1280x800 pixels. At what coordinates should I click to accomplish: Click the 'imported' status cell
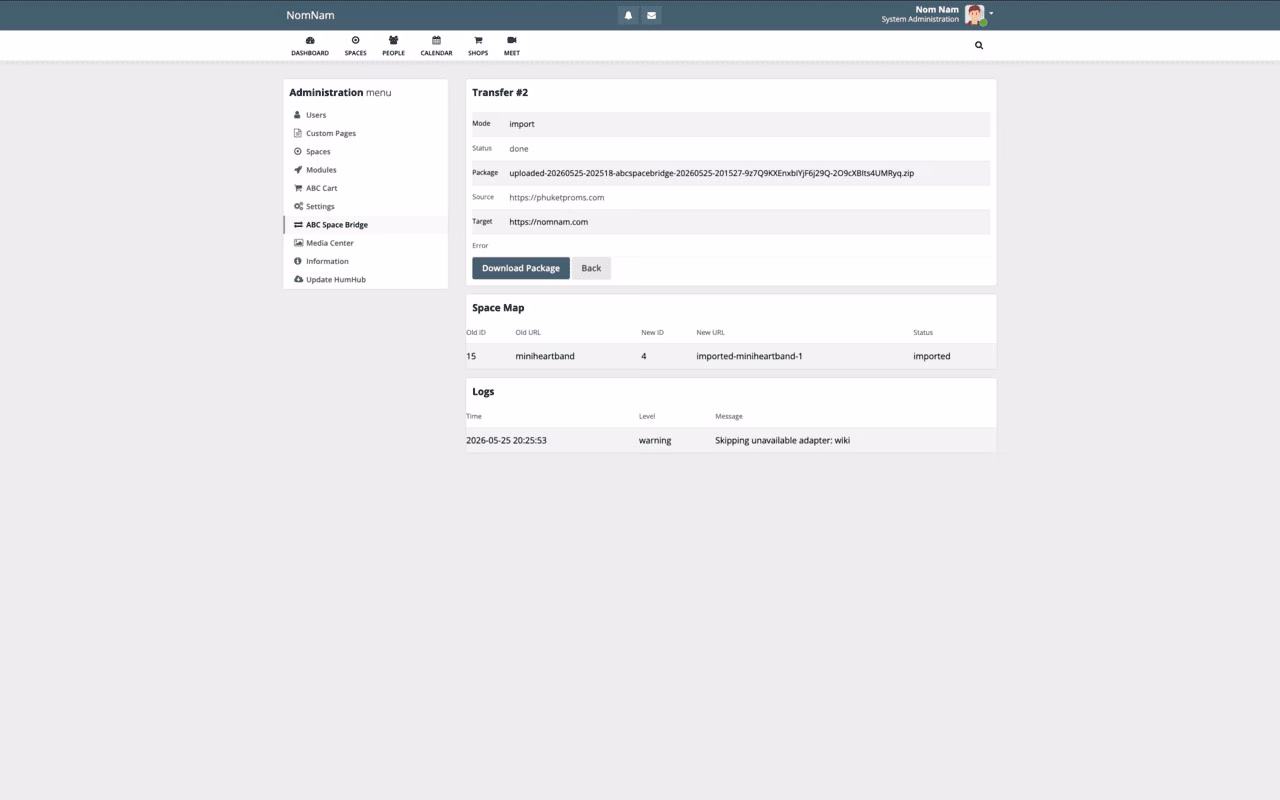coord(932,356)
